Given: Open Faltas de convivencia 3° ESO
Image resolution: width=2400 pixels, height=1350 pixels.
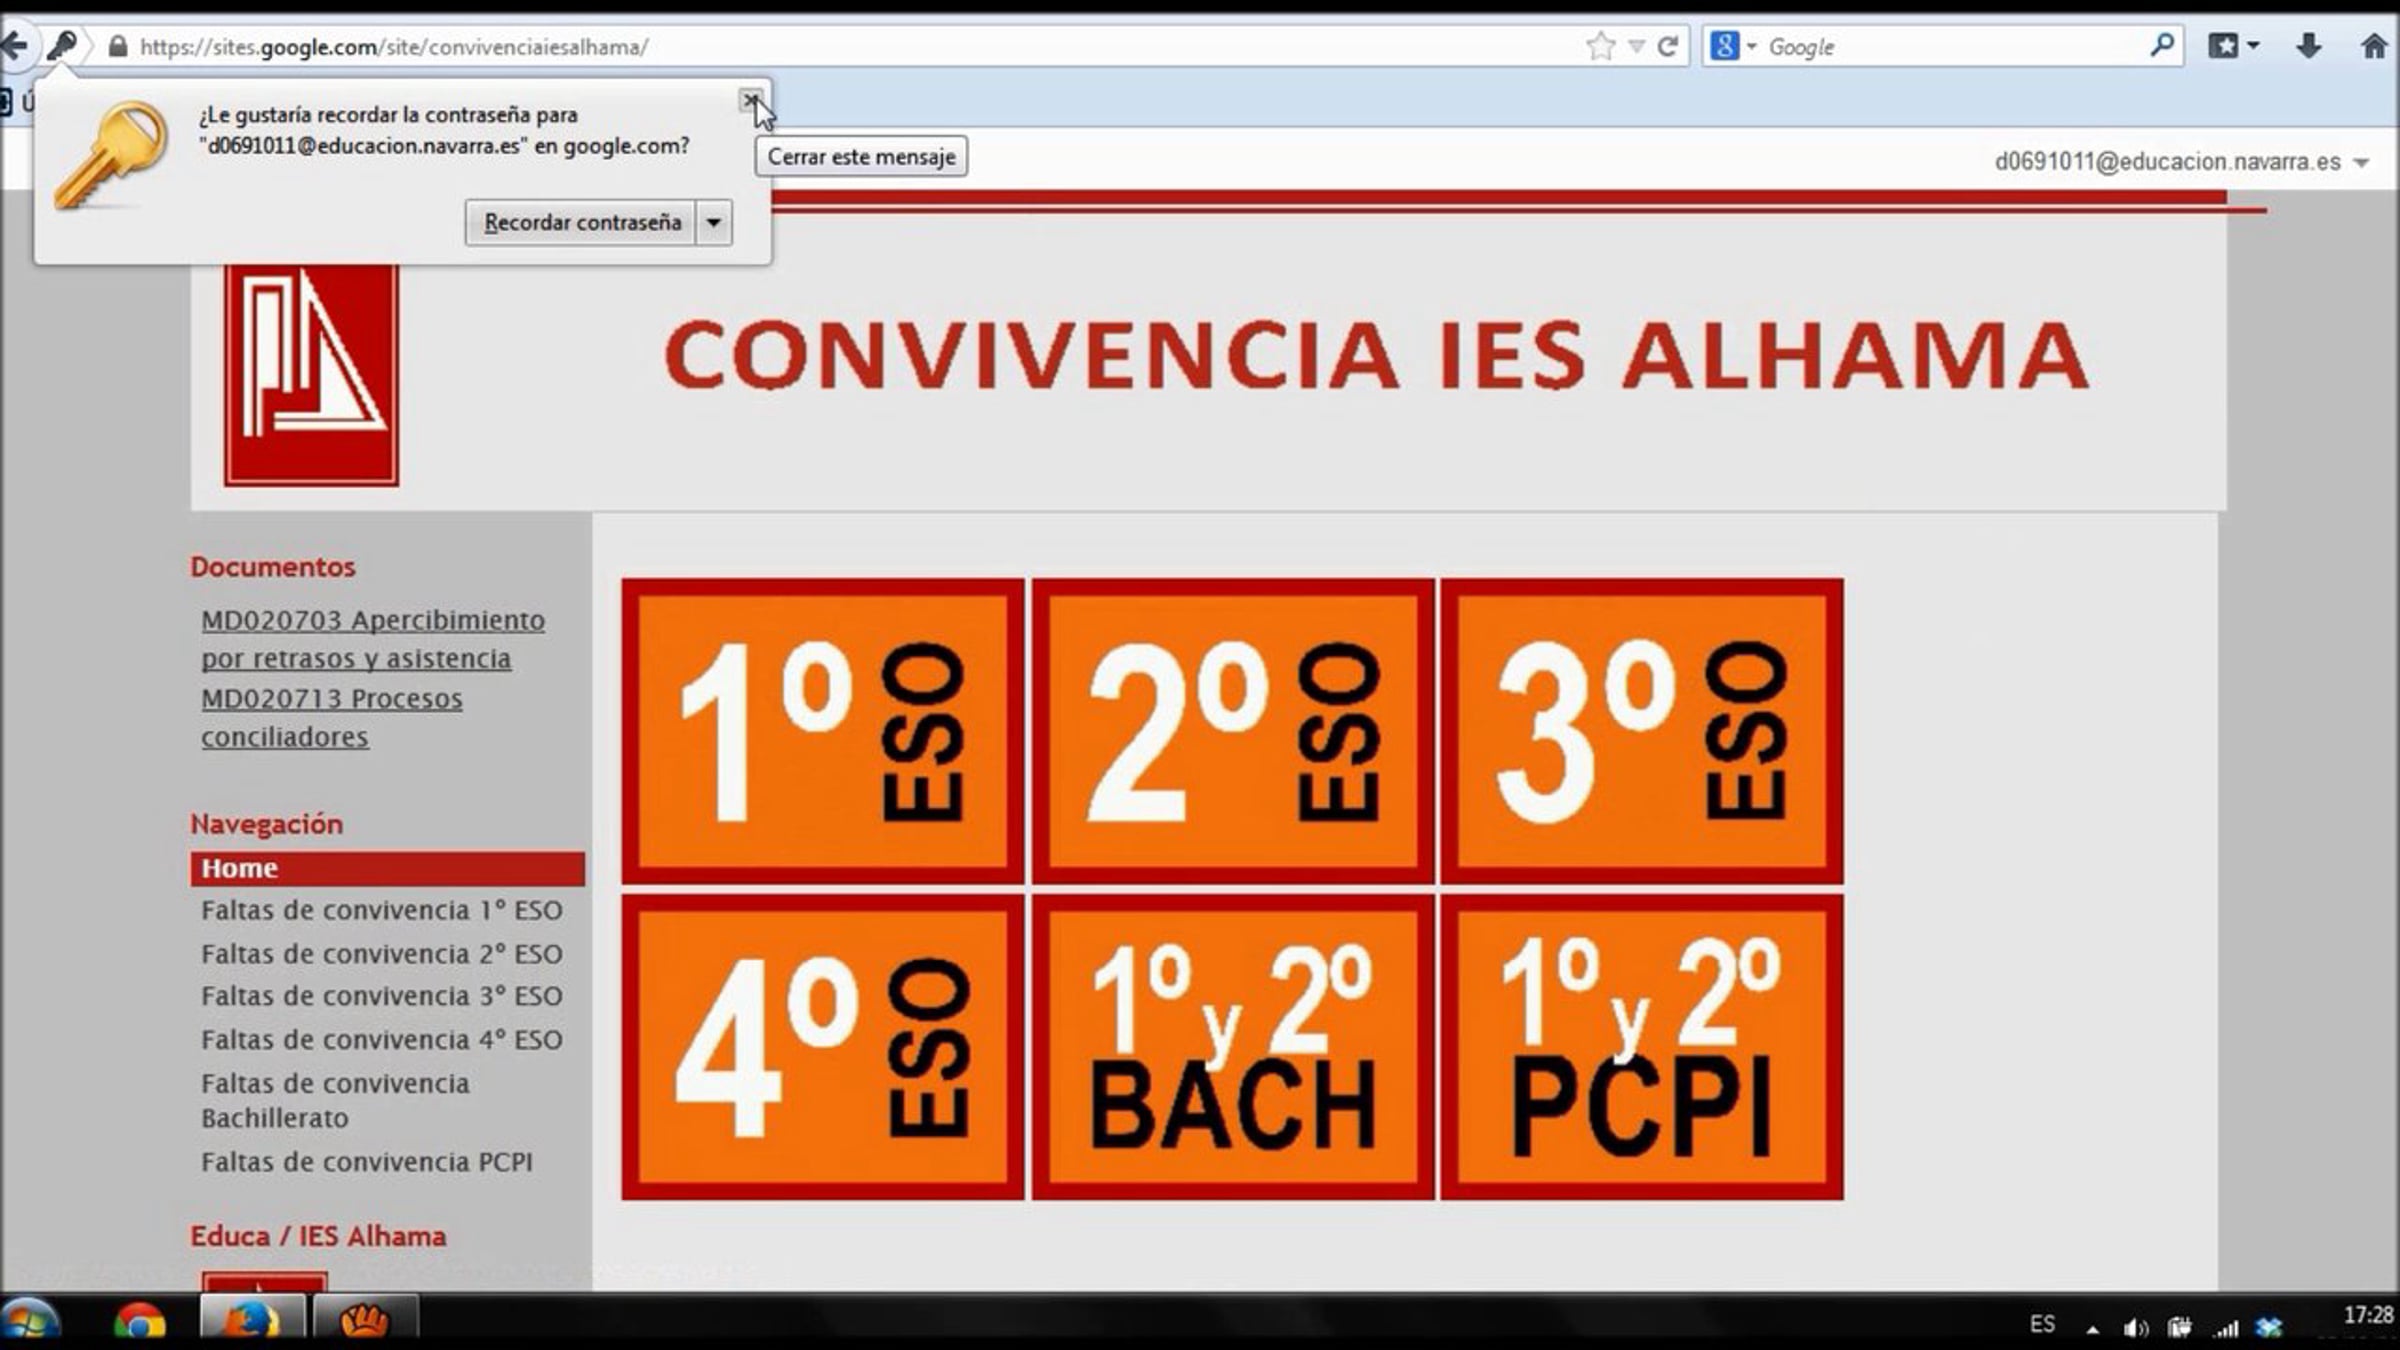Looking at the screenshot, I should pos(381,996).
